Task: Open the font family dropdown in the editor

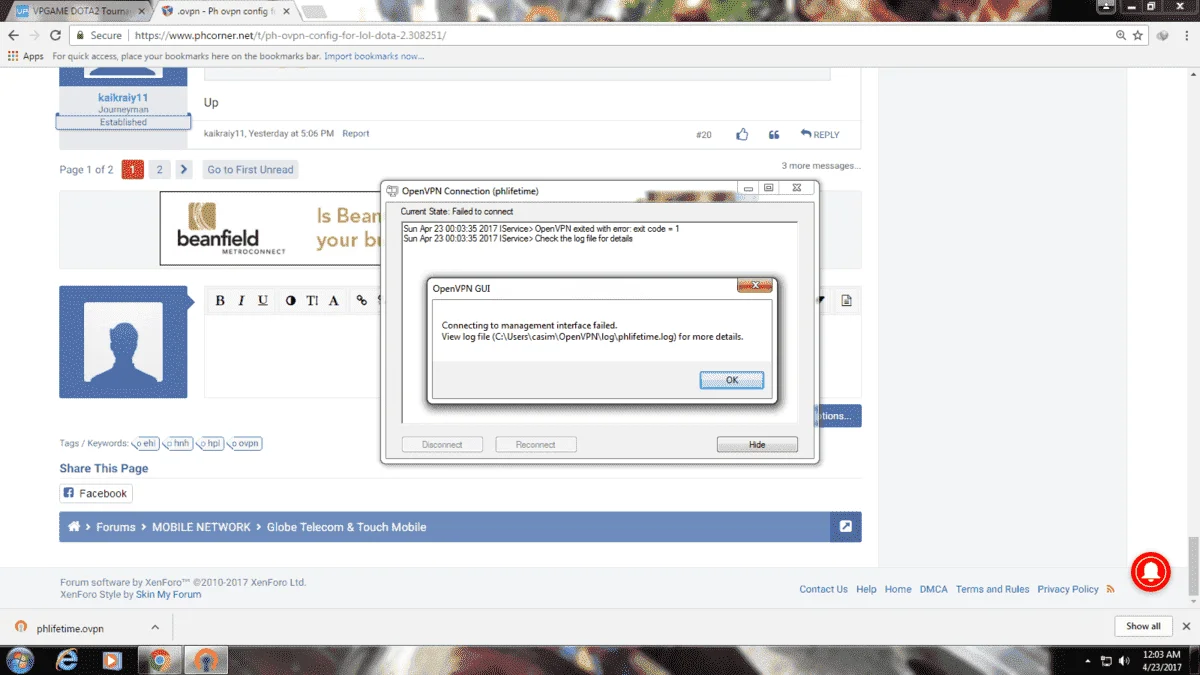Action: [334, 300]
